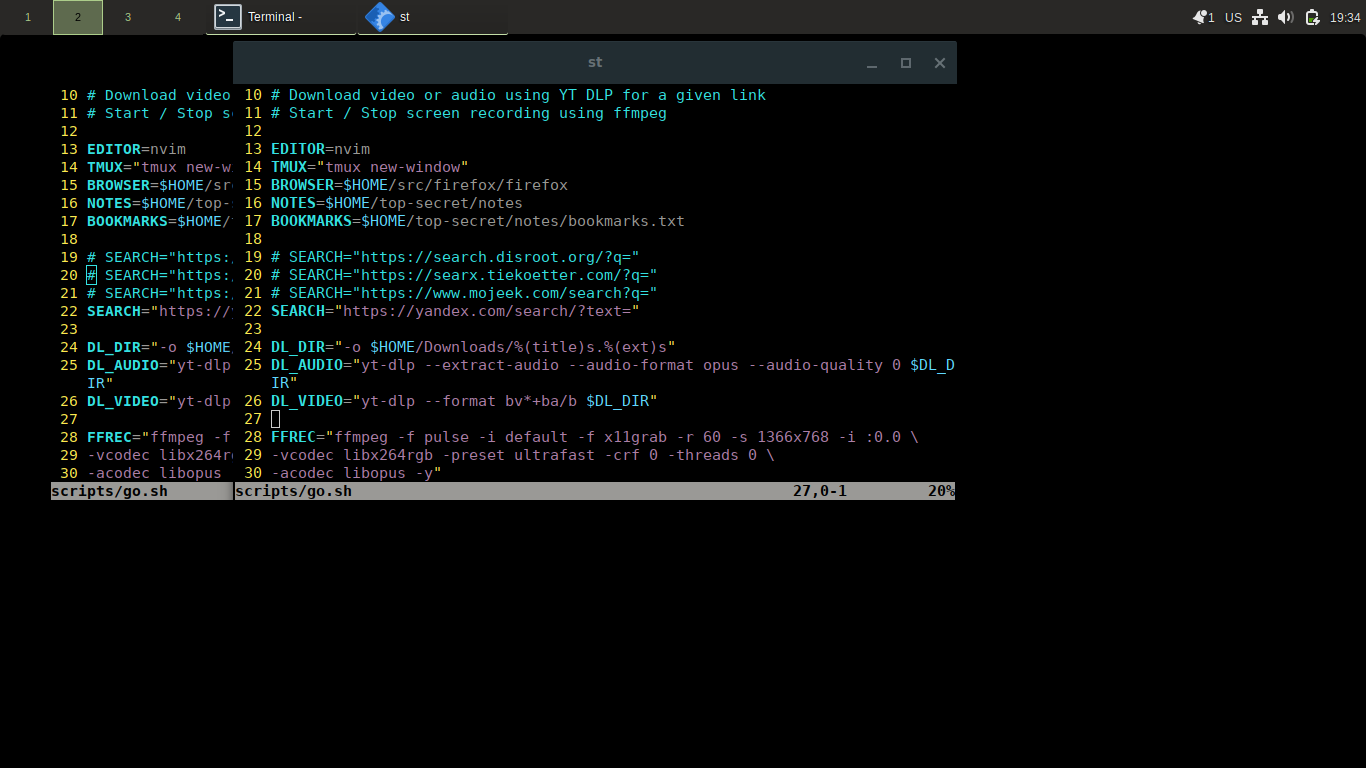Click the volume speaker icon
1366x768 pixels.
[x=1285, y=17]
